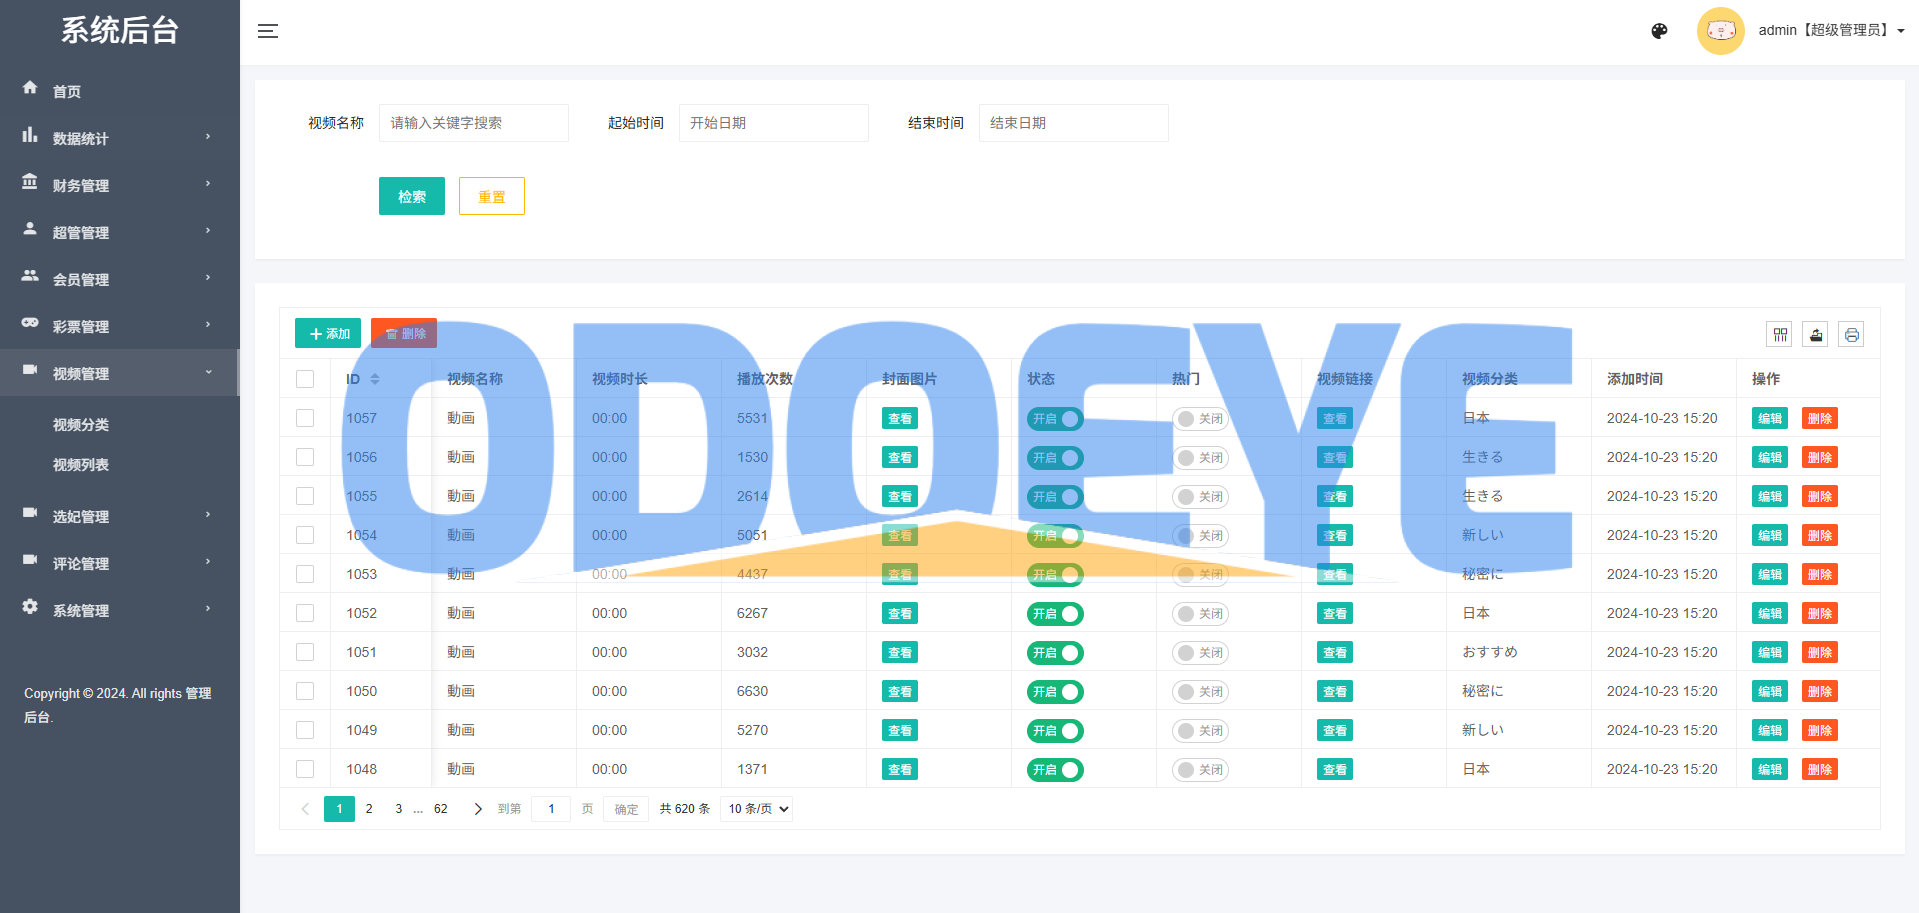Click the 视频名称 keyword search field
Screen dimensions: 1919x913
point(473,123)
